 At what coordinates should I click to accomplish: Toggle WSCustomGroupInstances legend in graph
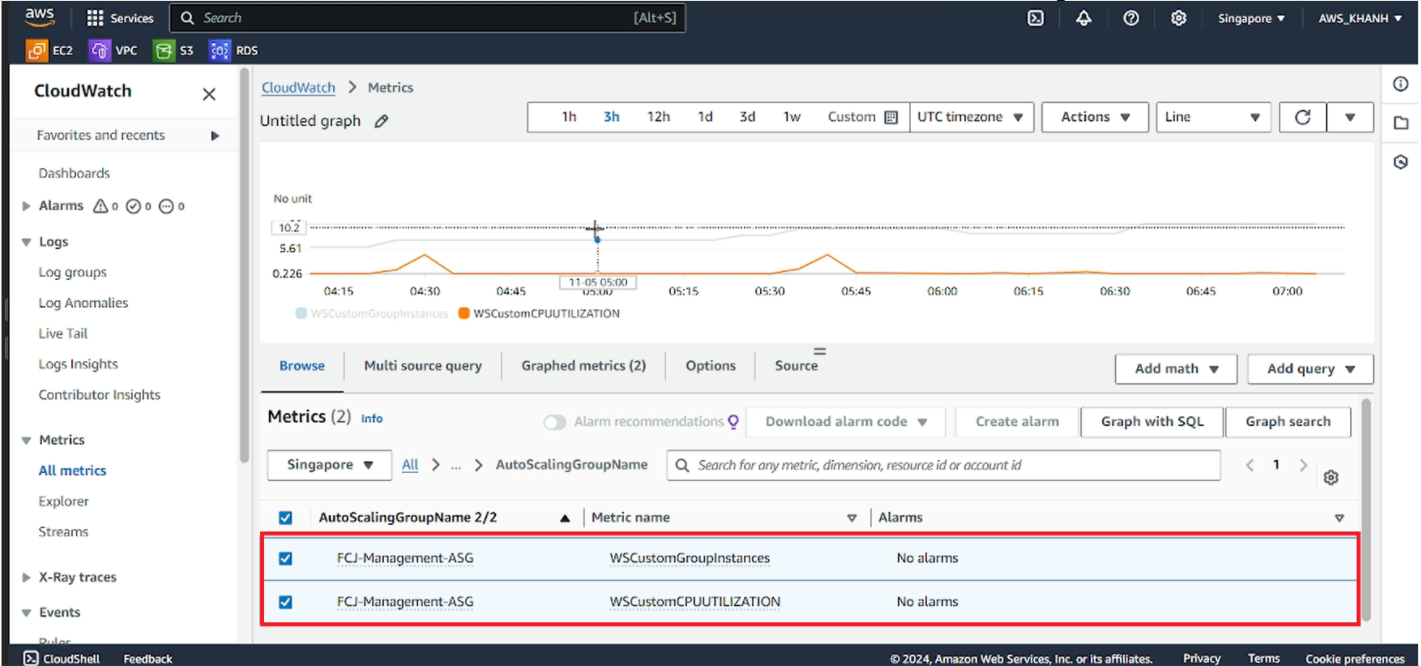point(372,313)
